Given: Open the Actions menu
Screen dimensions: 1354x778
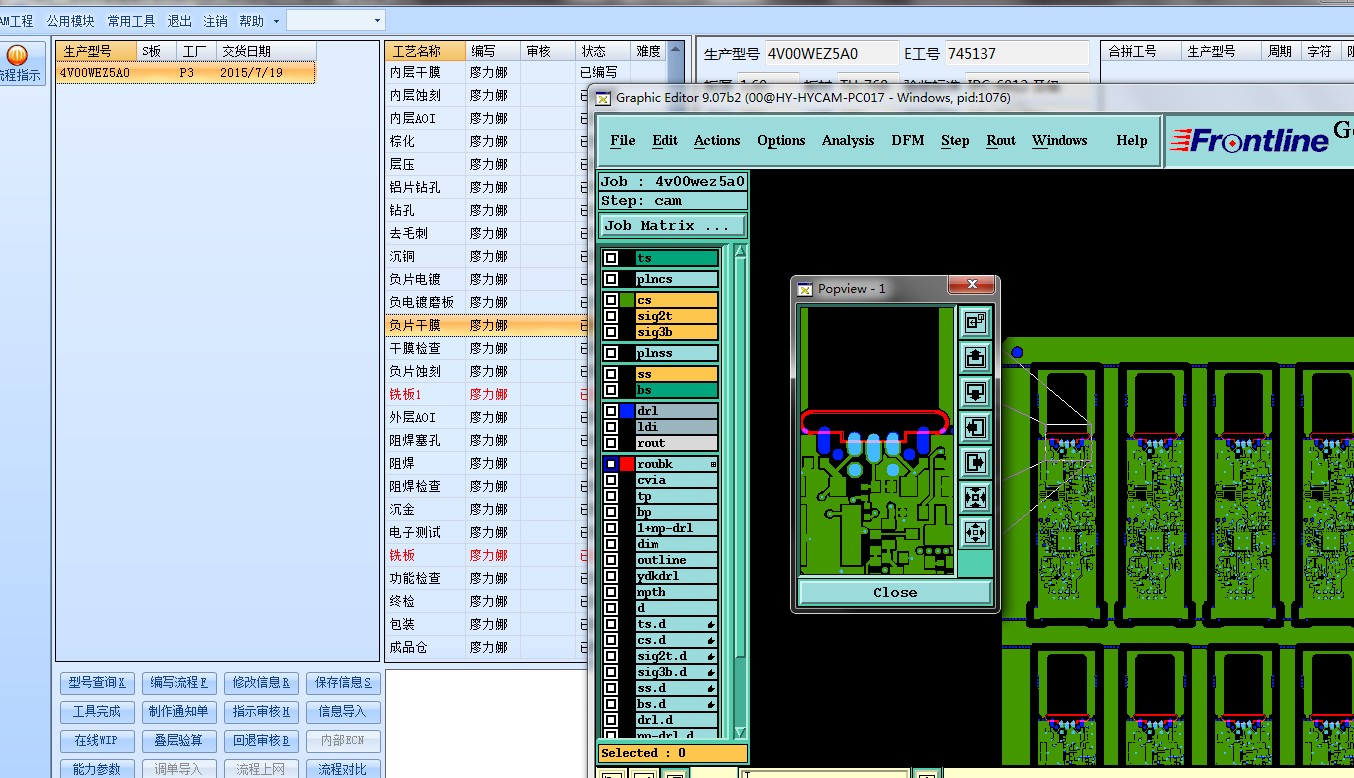Looking at the screenshot, I should [x=717, y=141].
